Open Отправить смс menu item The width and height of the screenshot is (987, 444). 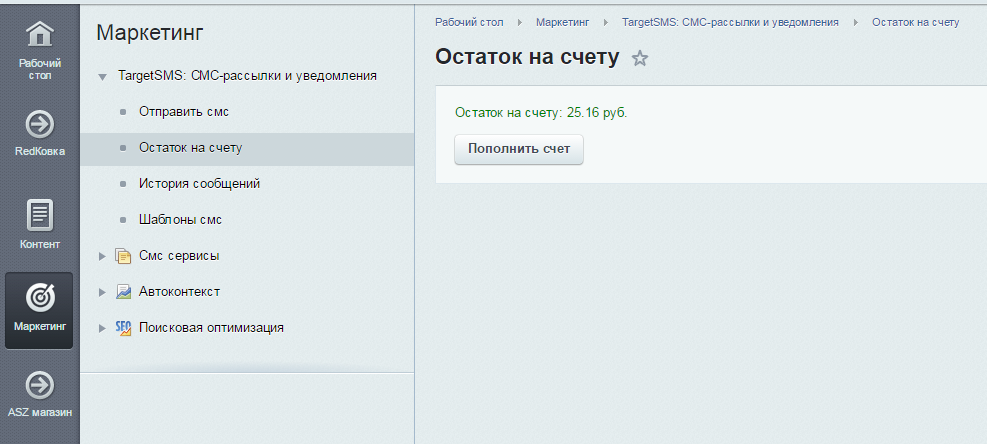[x=184, y=112]
